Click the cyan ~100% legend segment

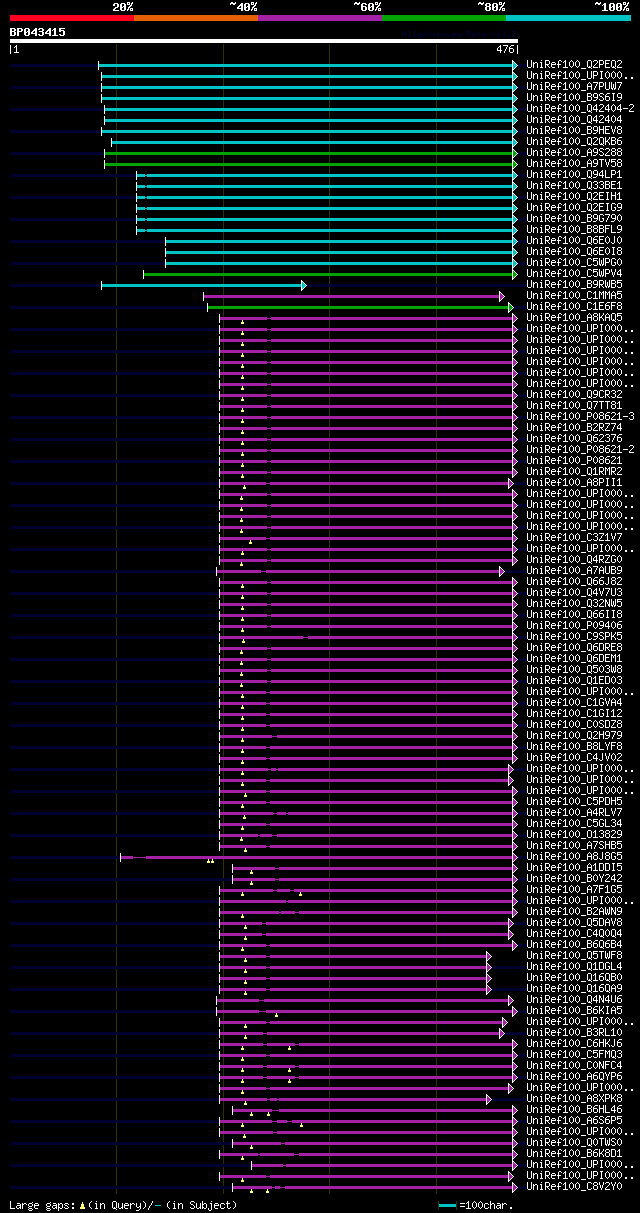point(567,18)
